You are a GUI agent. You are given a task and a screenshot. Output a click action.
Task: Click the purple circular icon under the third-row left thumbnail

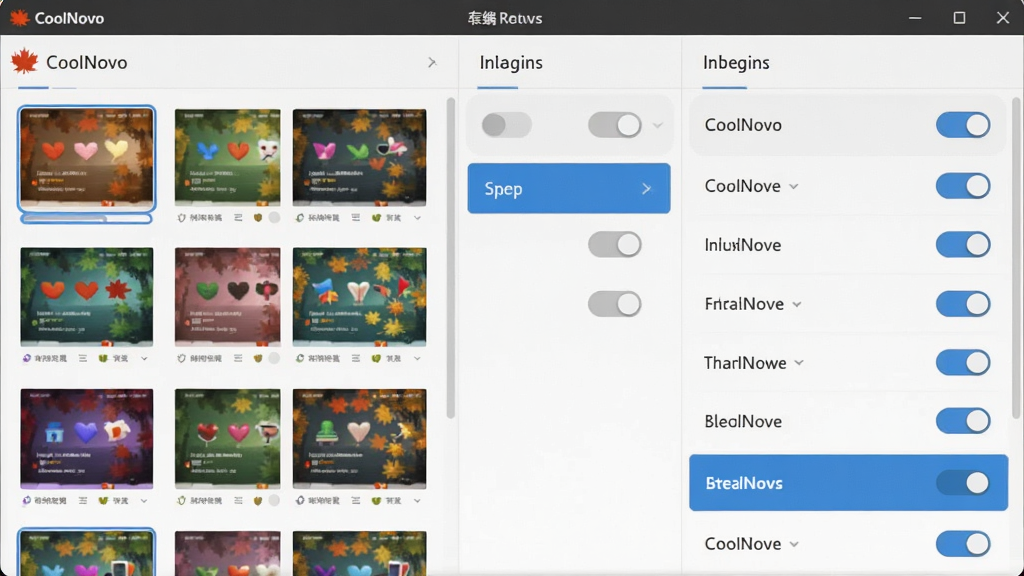[27, 500]
